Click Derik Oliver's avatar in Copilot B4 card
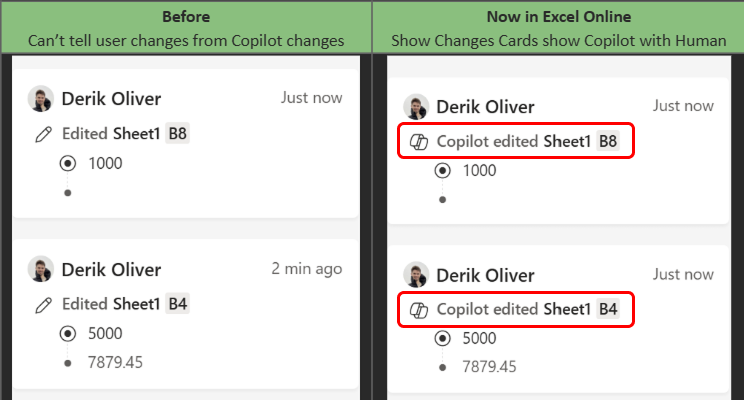This screenshot has height=400, width=744. point(416,275)
